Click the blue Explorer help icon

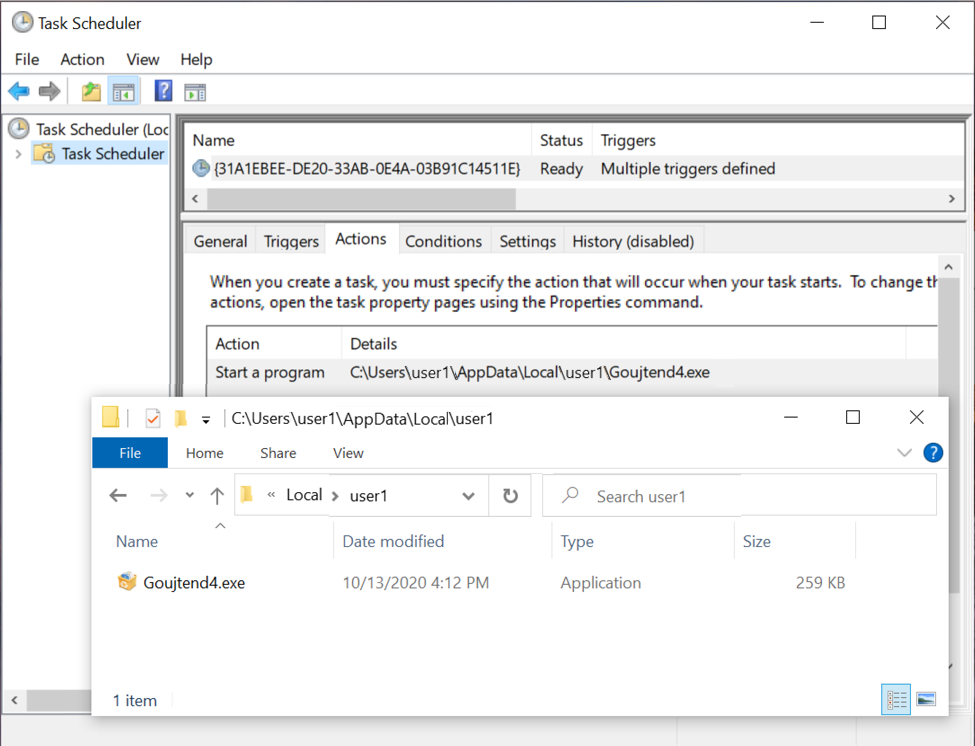pos(933,453)
